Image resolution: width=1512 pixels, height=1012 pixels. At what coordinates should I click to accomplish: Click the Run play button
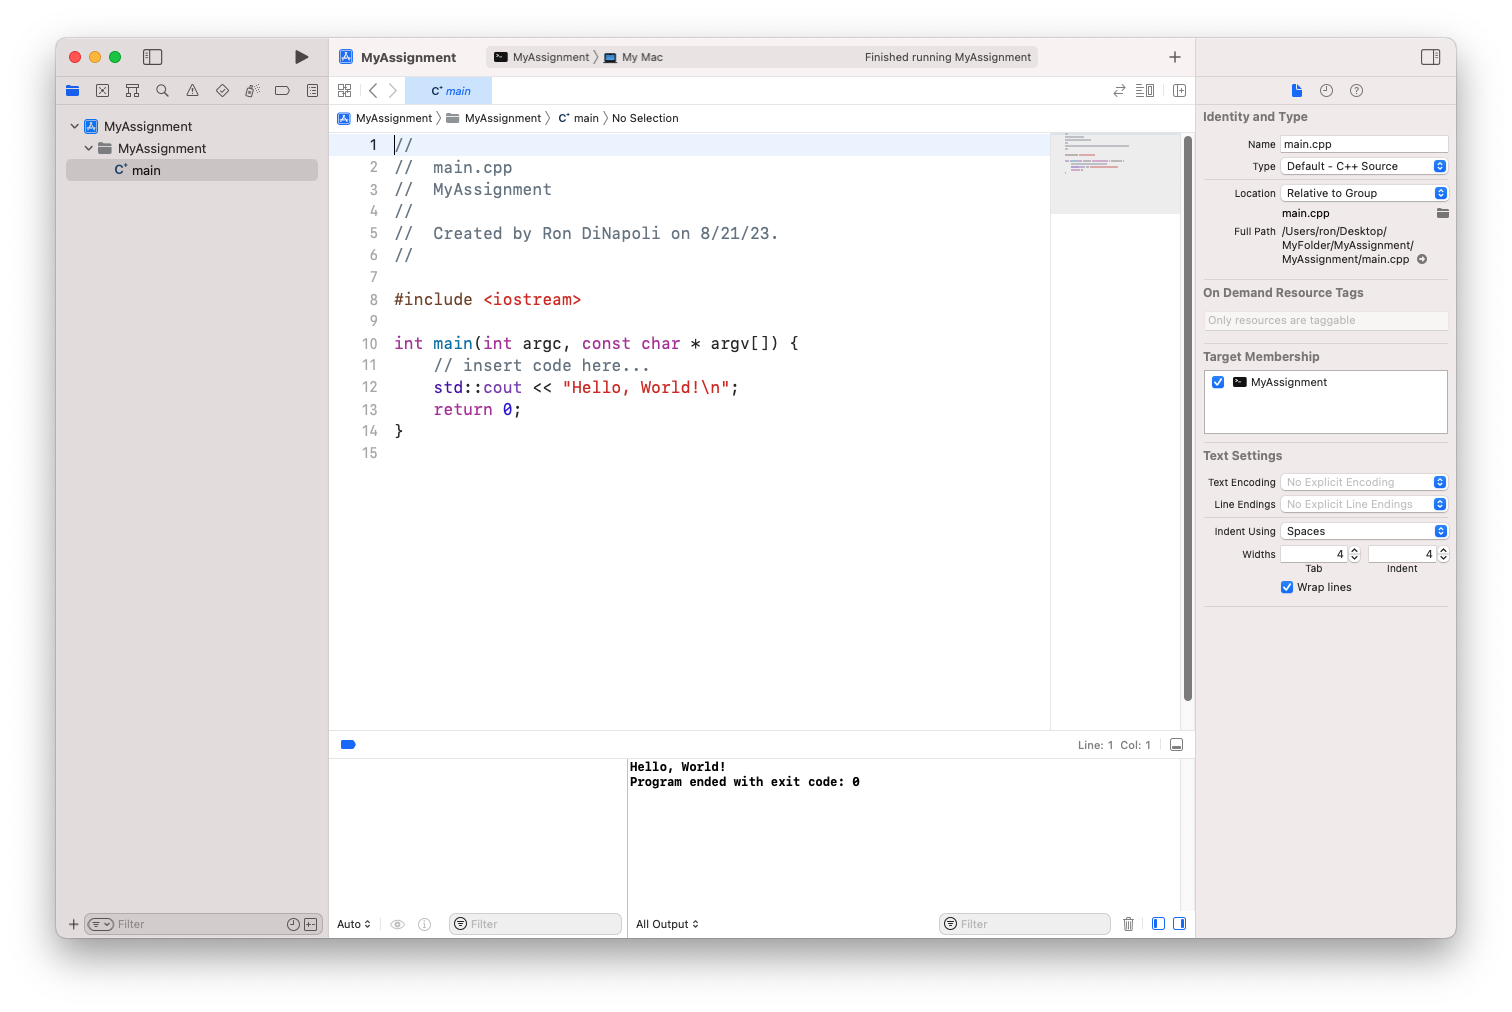[301, 57]
